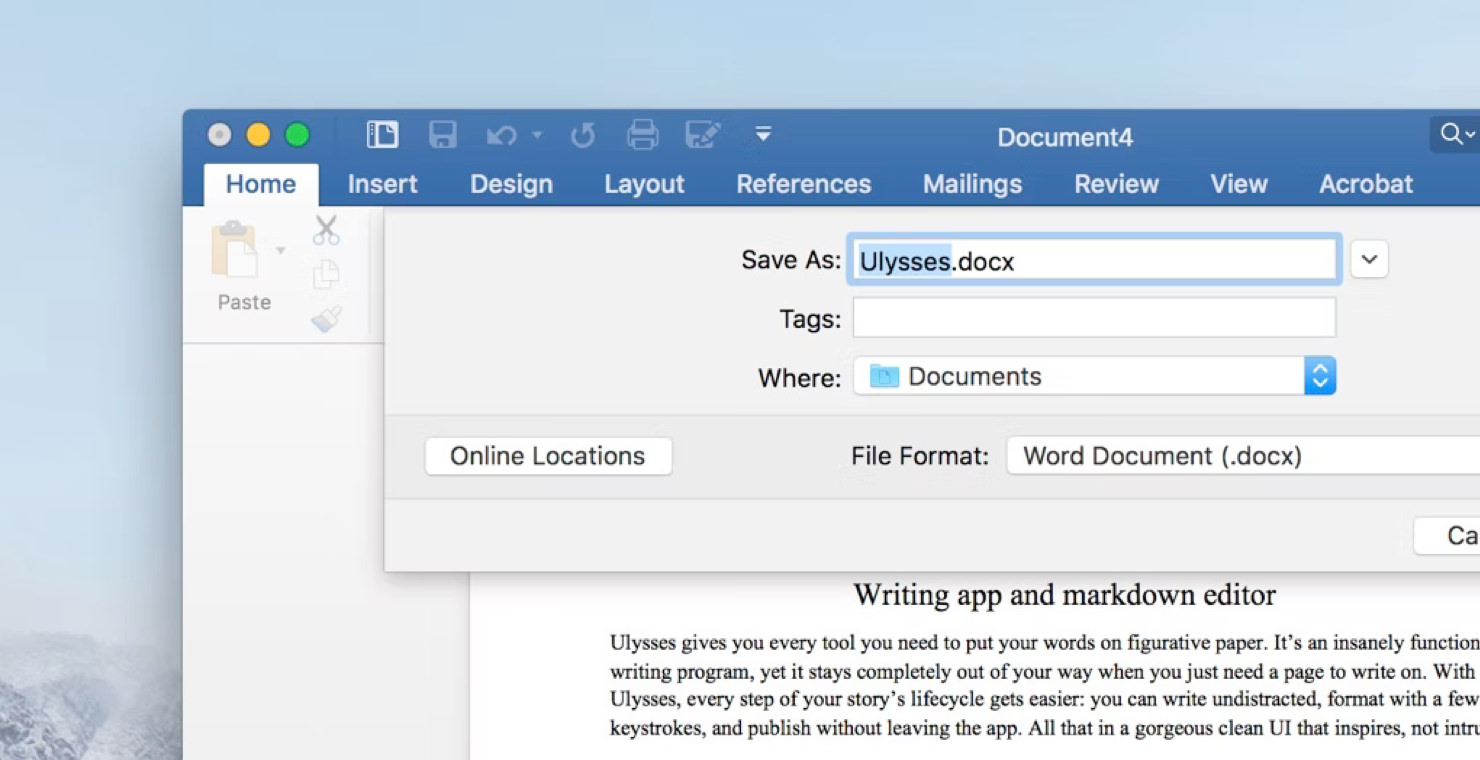Screen dimensions: 1480x760
Task: Click the Cancel button in the save dialog
Action: 1447,536
